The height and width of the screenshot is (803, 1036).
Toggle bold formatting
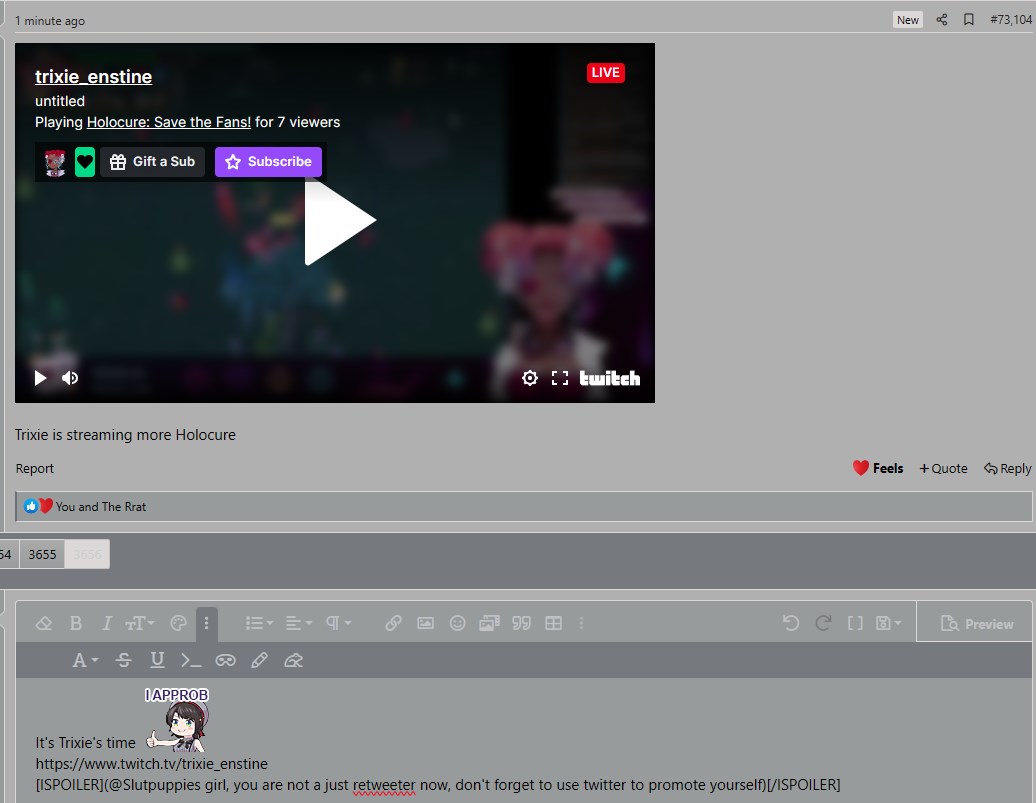[76, 623]
